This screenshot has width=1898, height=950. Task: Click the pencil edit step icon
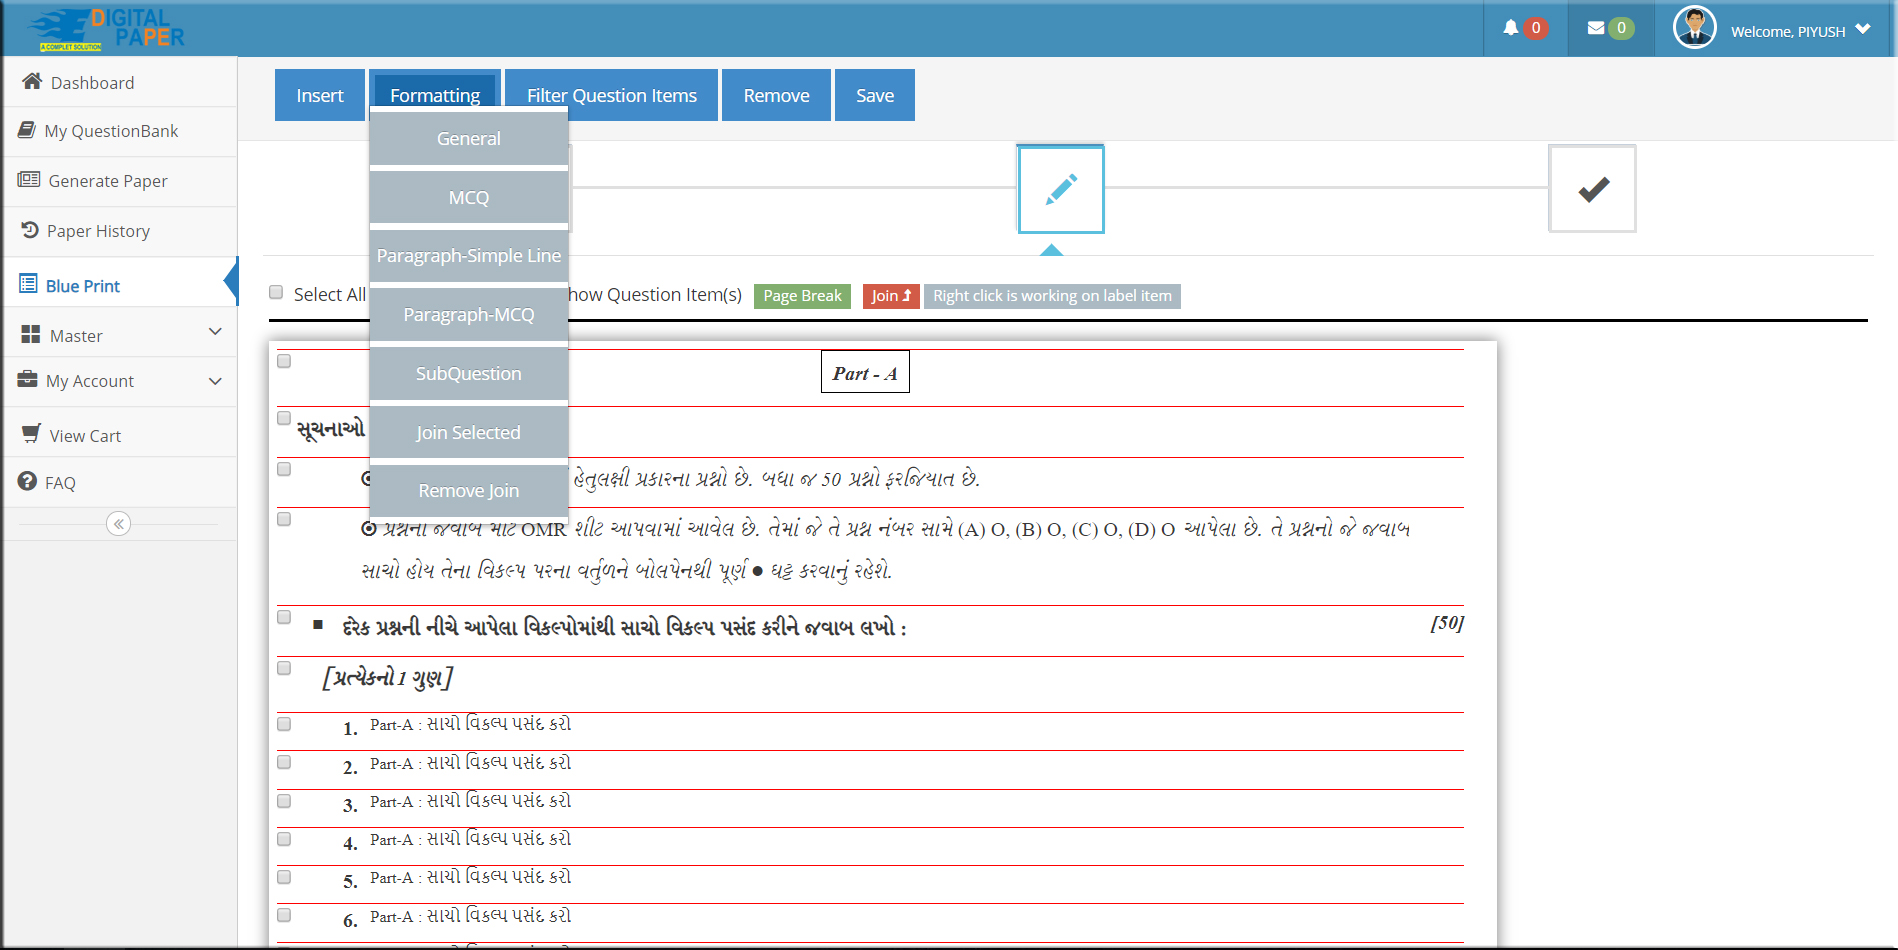(x=1060, y=189)
